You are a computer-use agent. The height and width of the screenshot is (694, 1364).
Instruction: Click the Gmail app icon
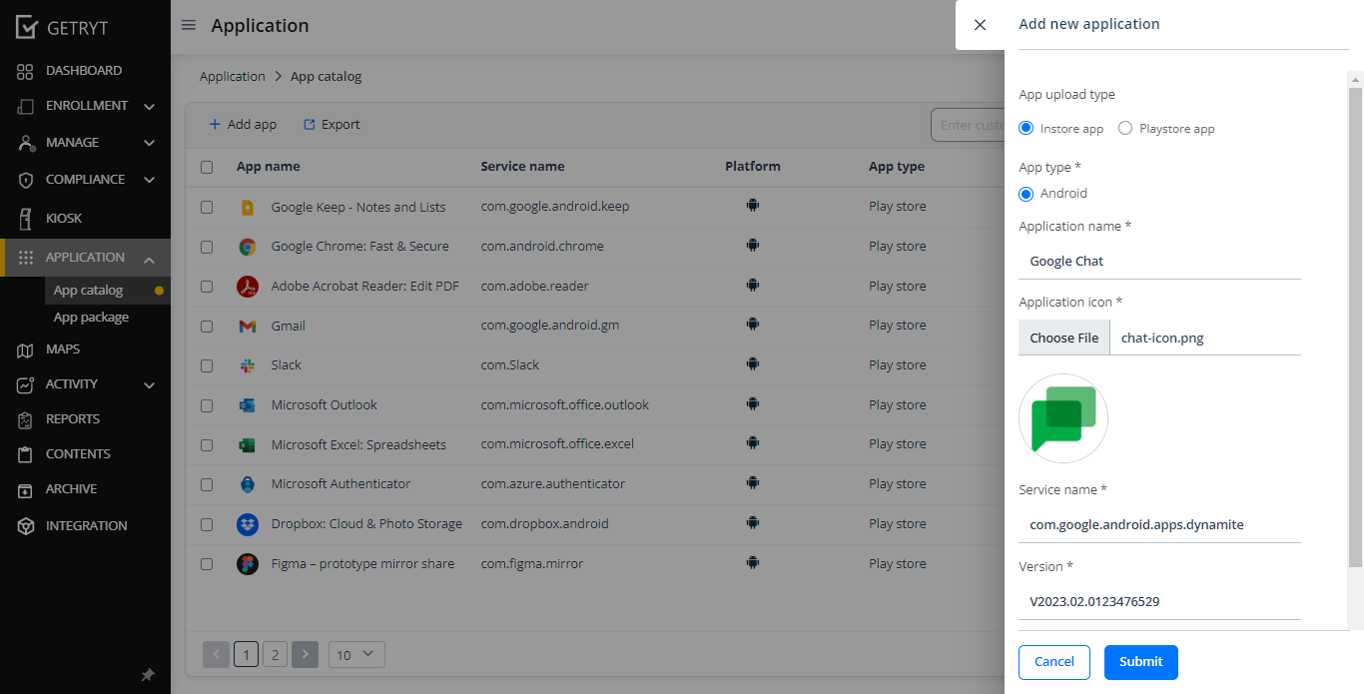pyautogui.click(x=247, y=326)
